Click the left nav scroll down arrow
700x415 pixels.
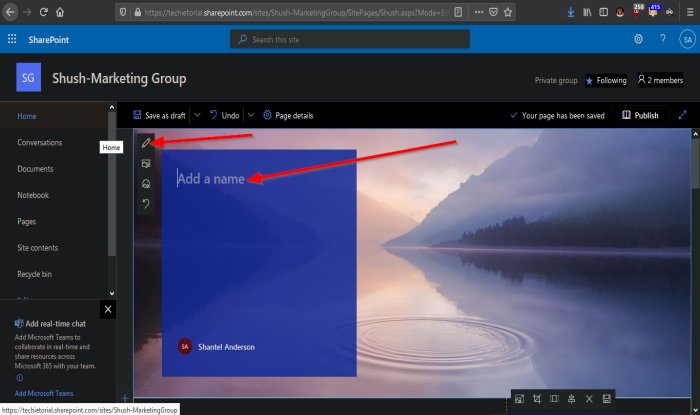(112, 293)
